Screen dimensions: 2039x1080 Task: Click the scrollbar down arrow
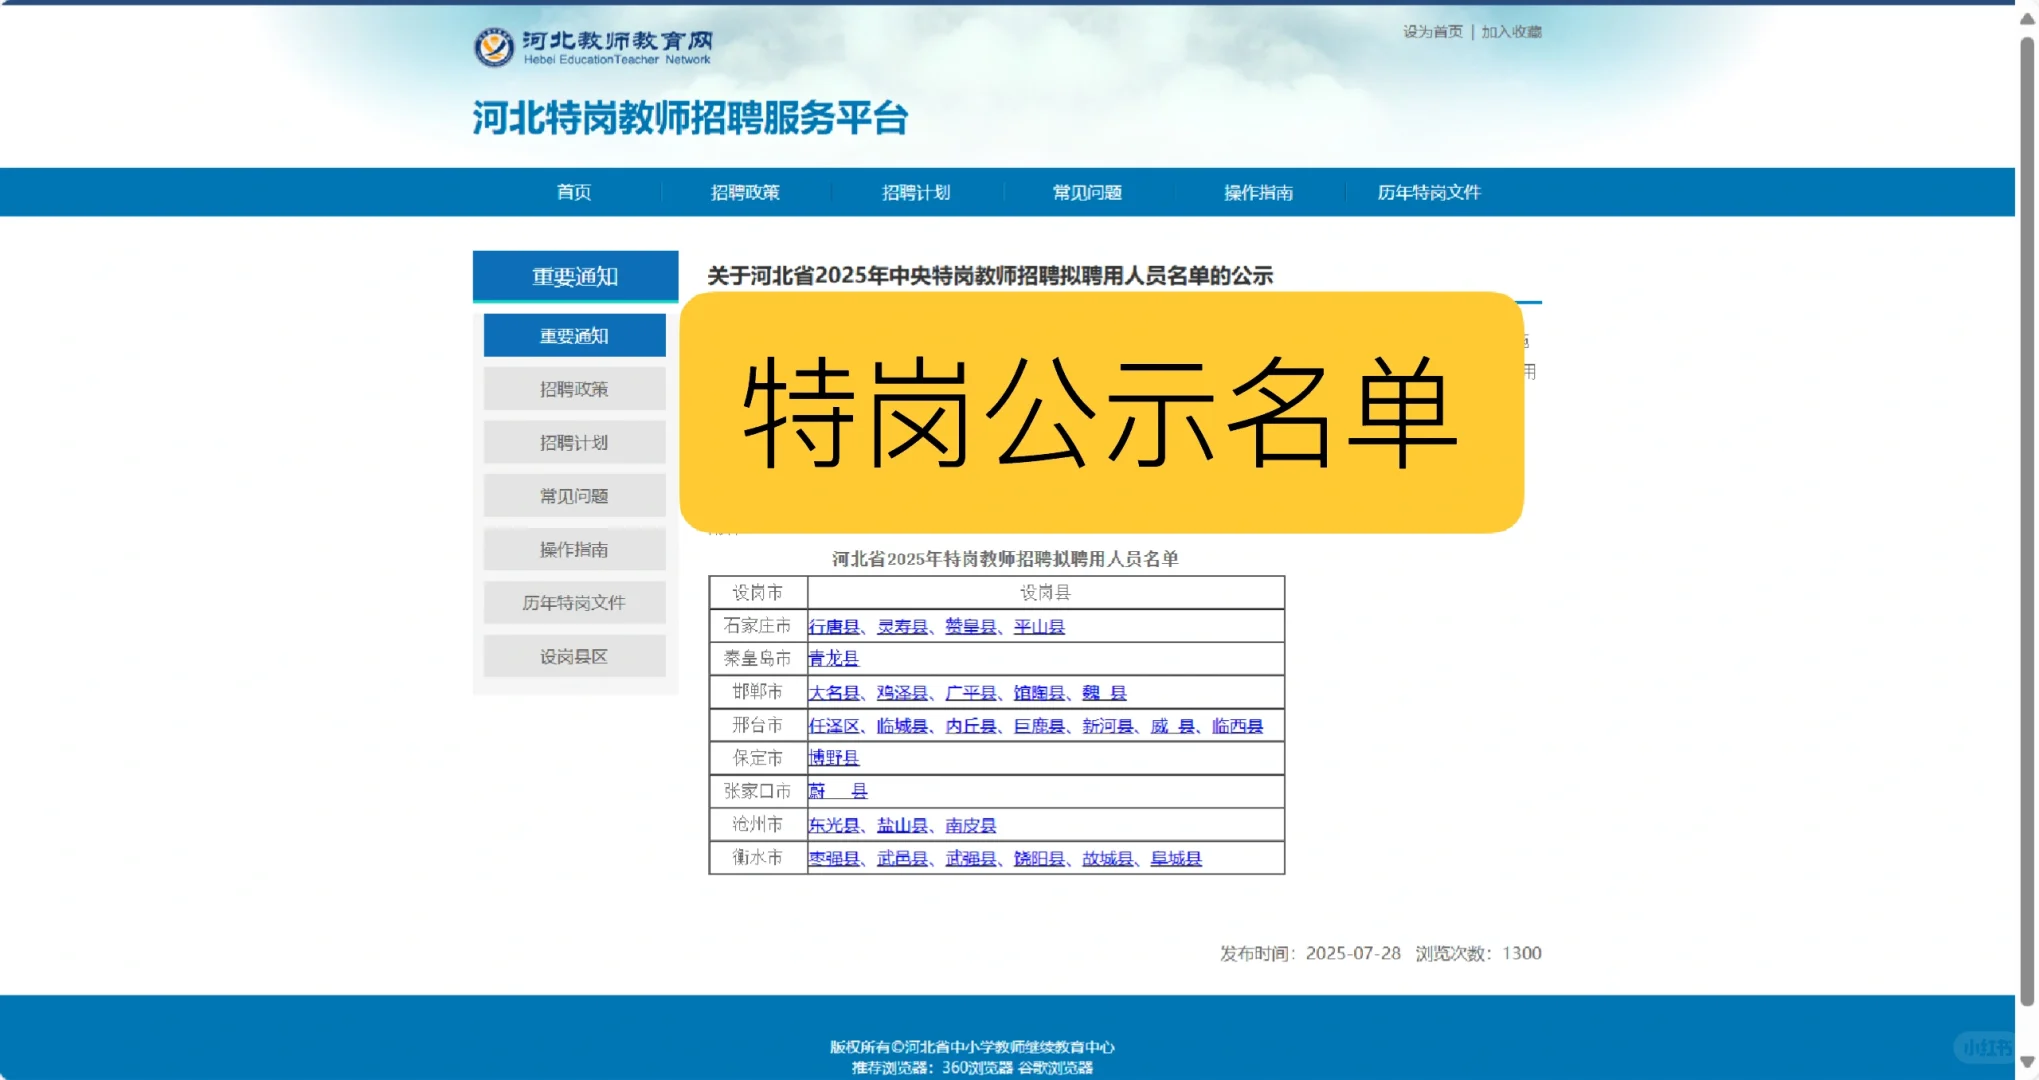(2027, 1062)
